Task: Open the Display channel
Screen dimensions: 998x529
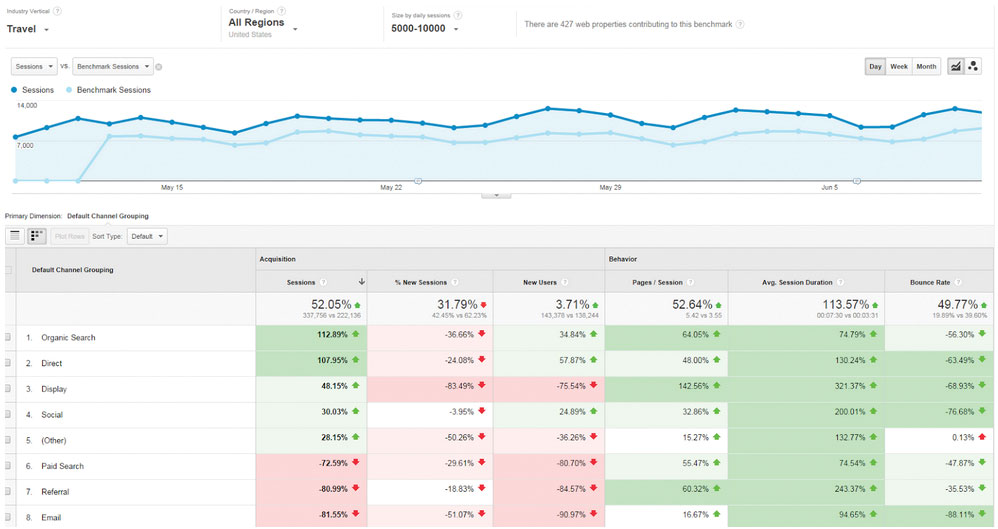Action: (54, 389)
